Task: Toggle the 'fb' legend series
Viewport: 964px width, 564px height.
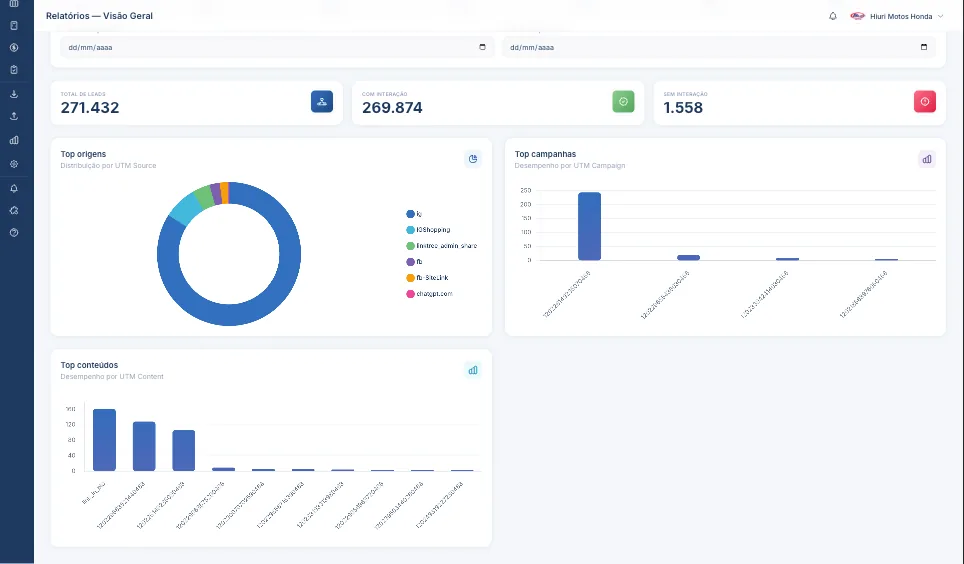Action: coord(414,262)
